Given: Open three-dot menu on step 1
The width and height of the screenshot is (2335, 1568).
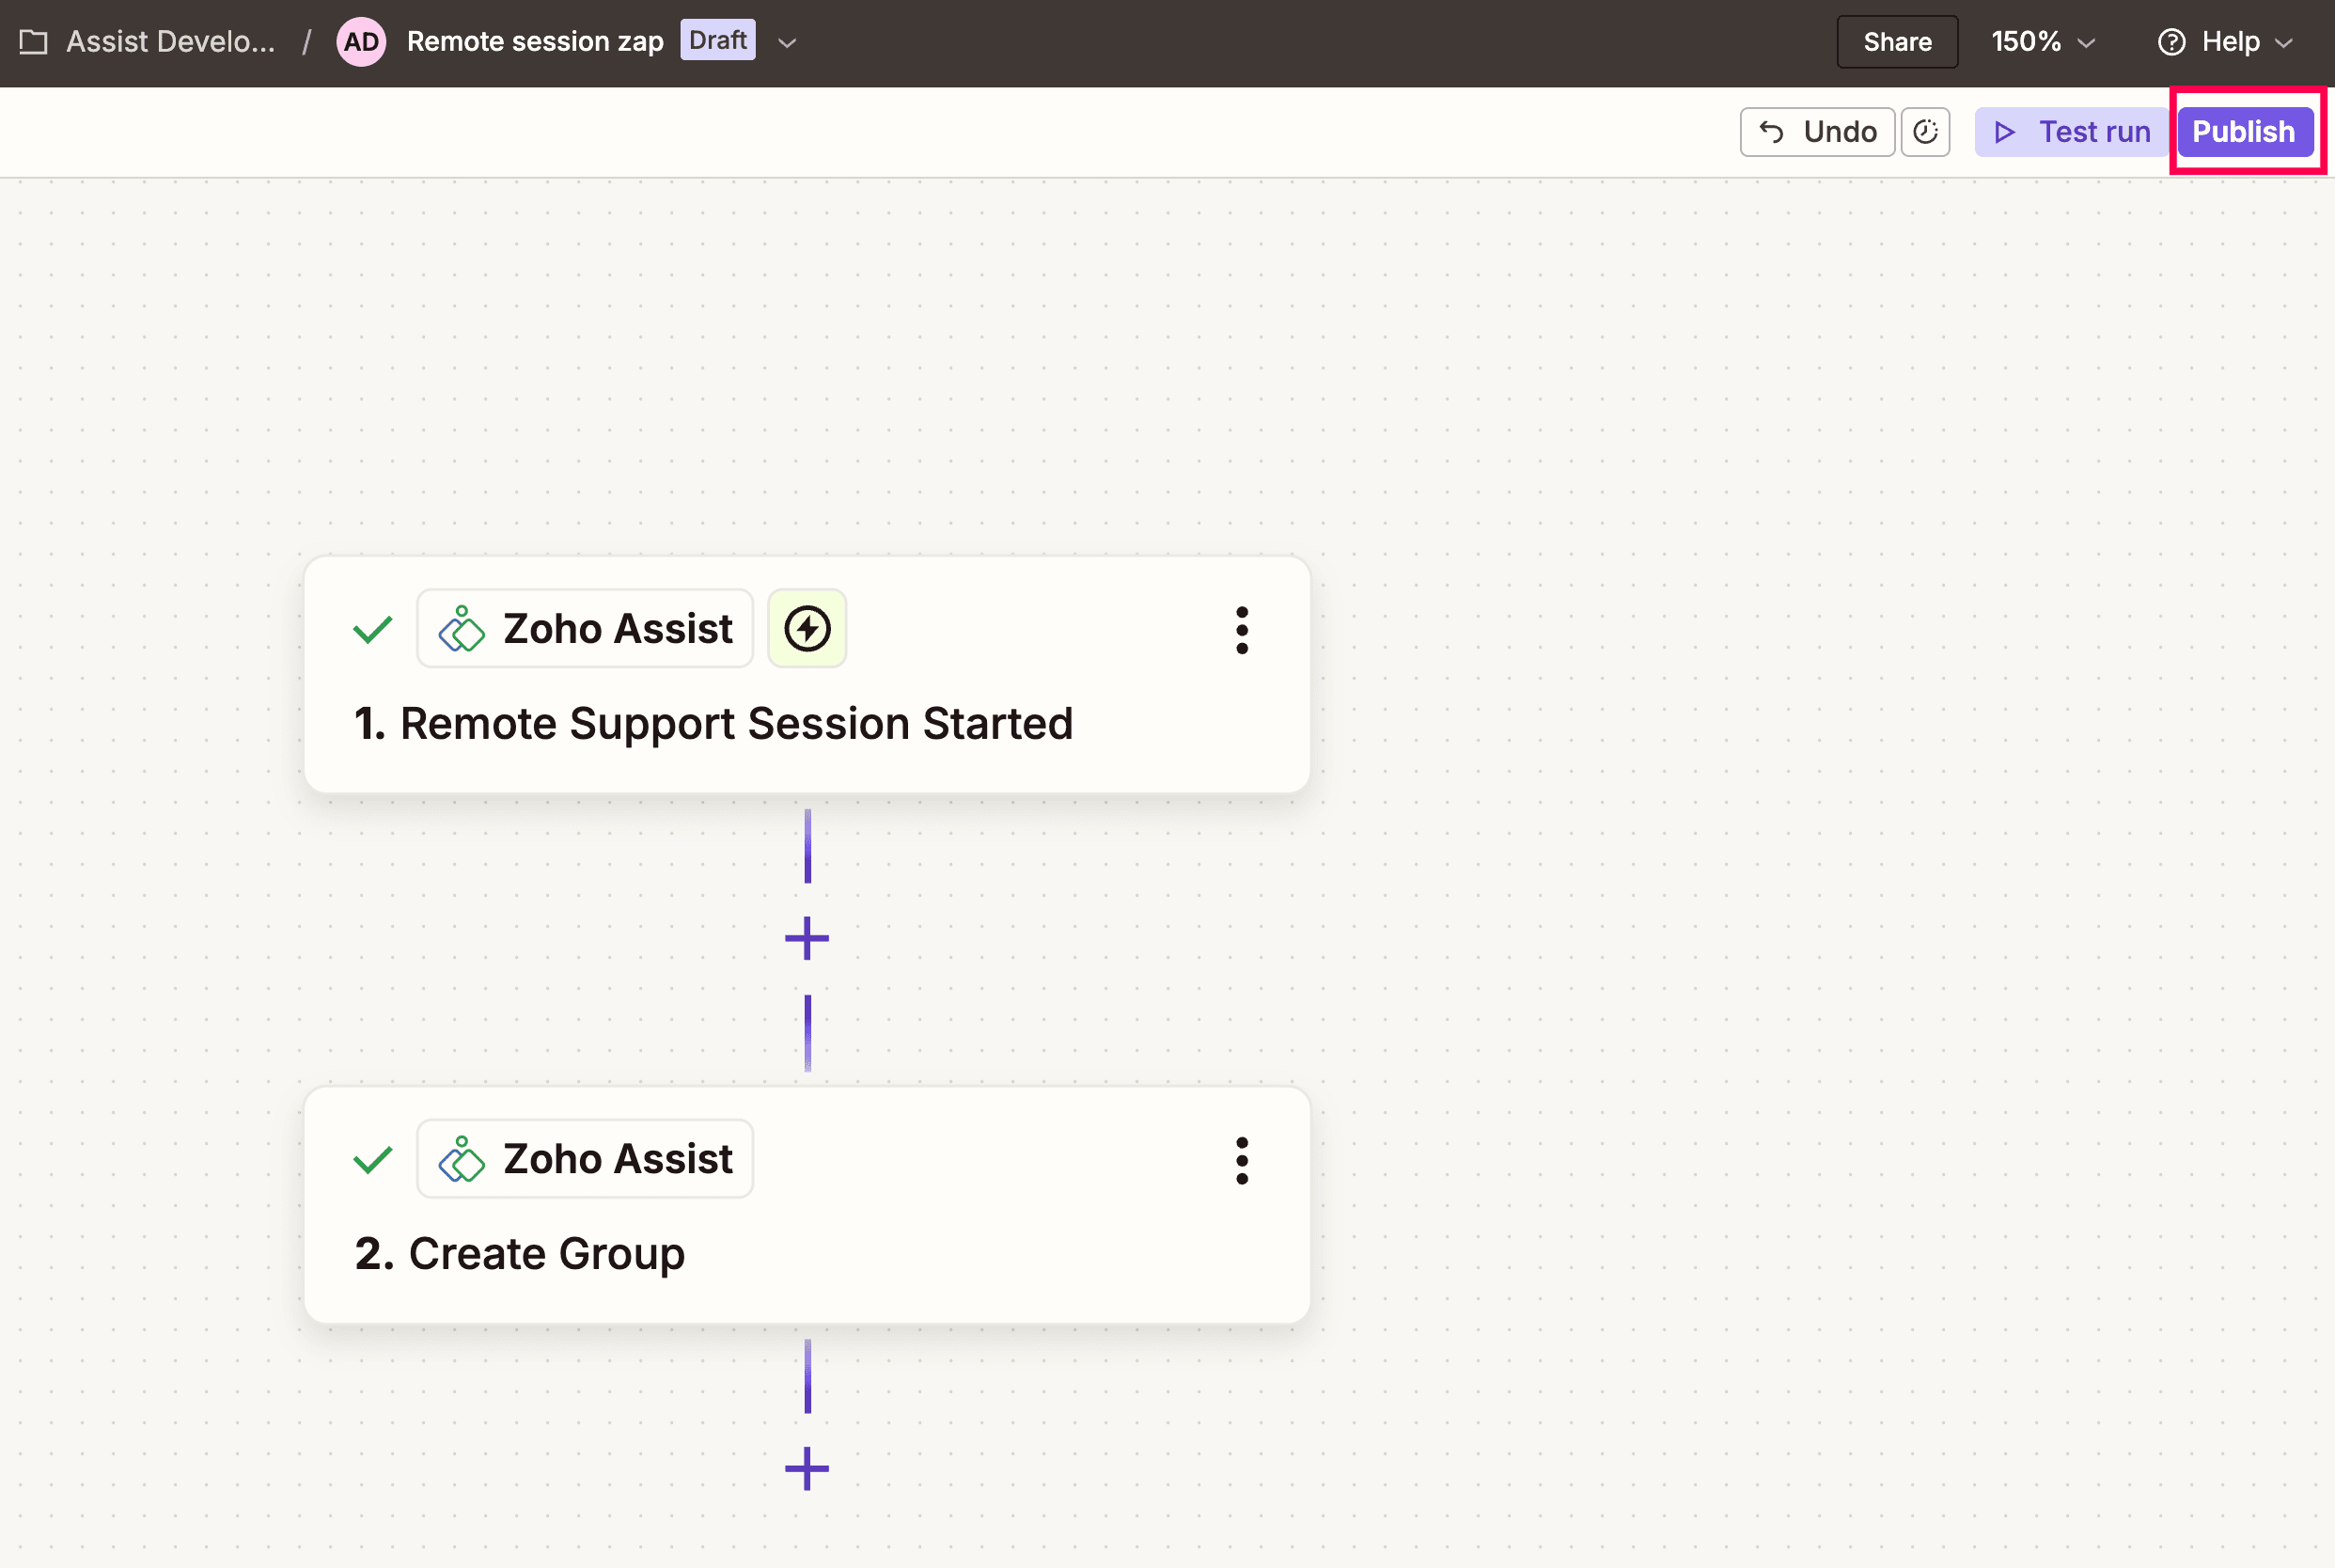Looking at the screenshot, I should coord(1242,630).
